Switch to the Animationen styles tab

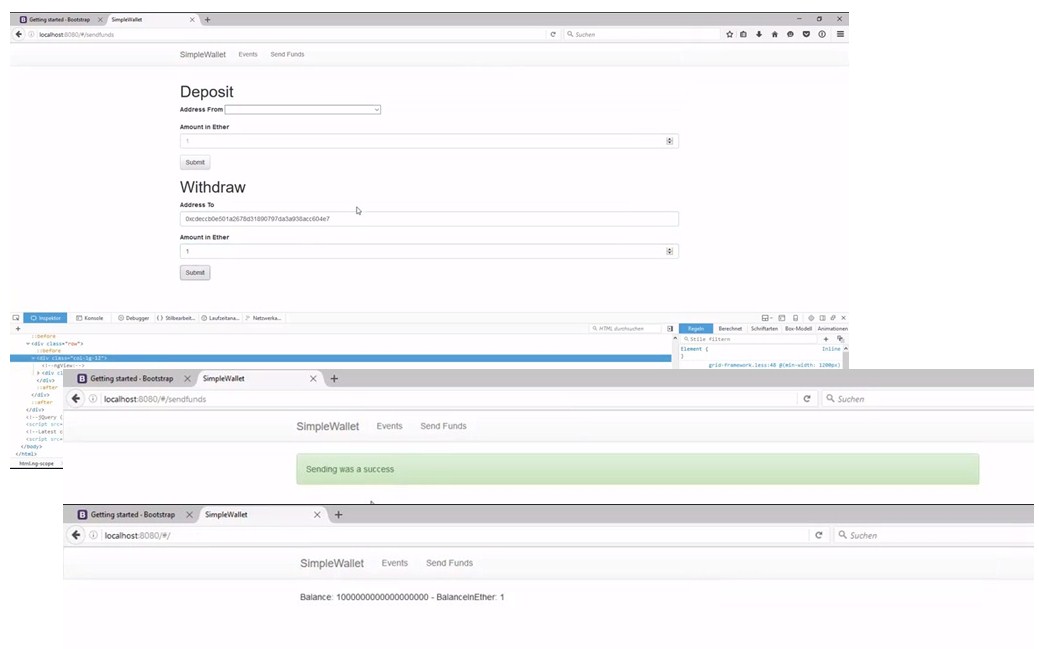point(832,329)
